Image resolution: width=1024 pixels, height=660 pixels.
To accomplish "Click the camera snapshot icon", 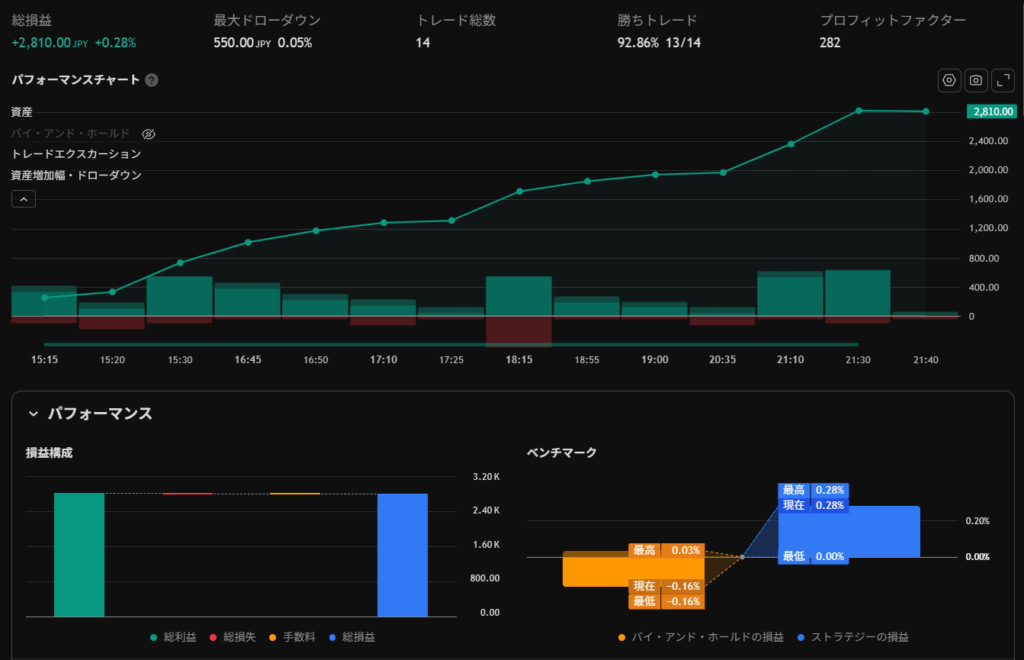I will (x=976, y=80).
